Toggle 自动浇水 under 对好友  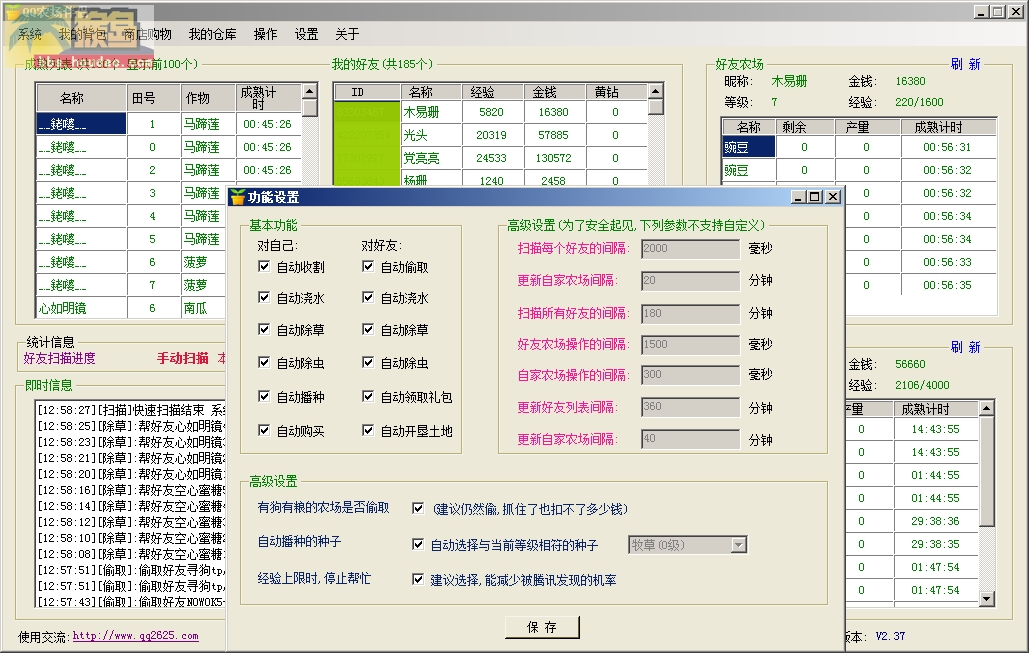[x=368, y=297]
